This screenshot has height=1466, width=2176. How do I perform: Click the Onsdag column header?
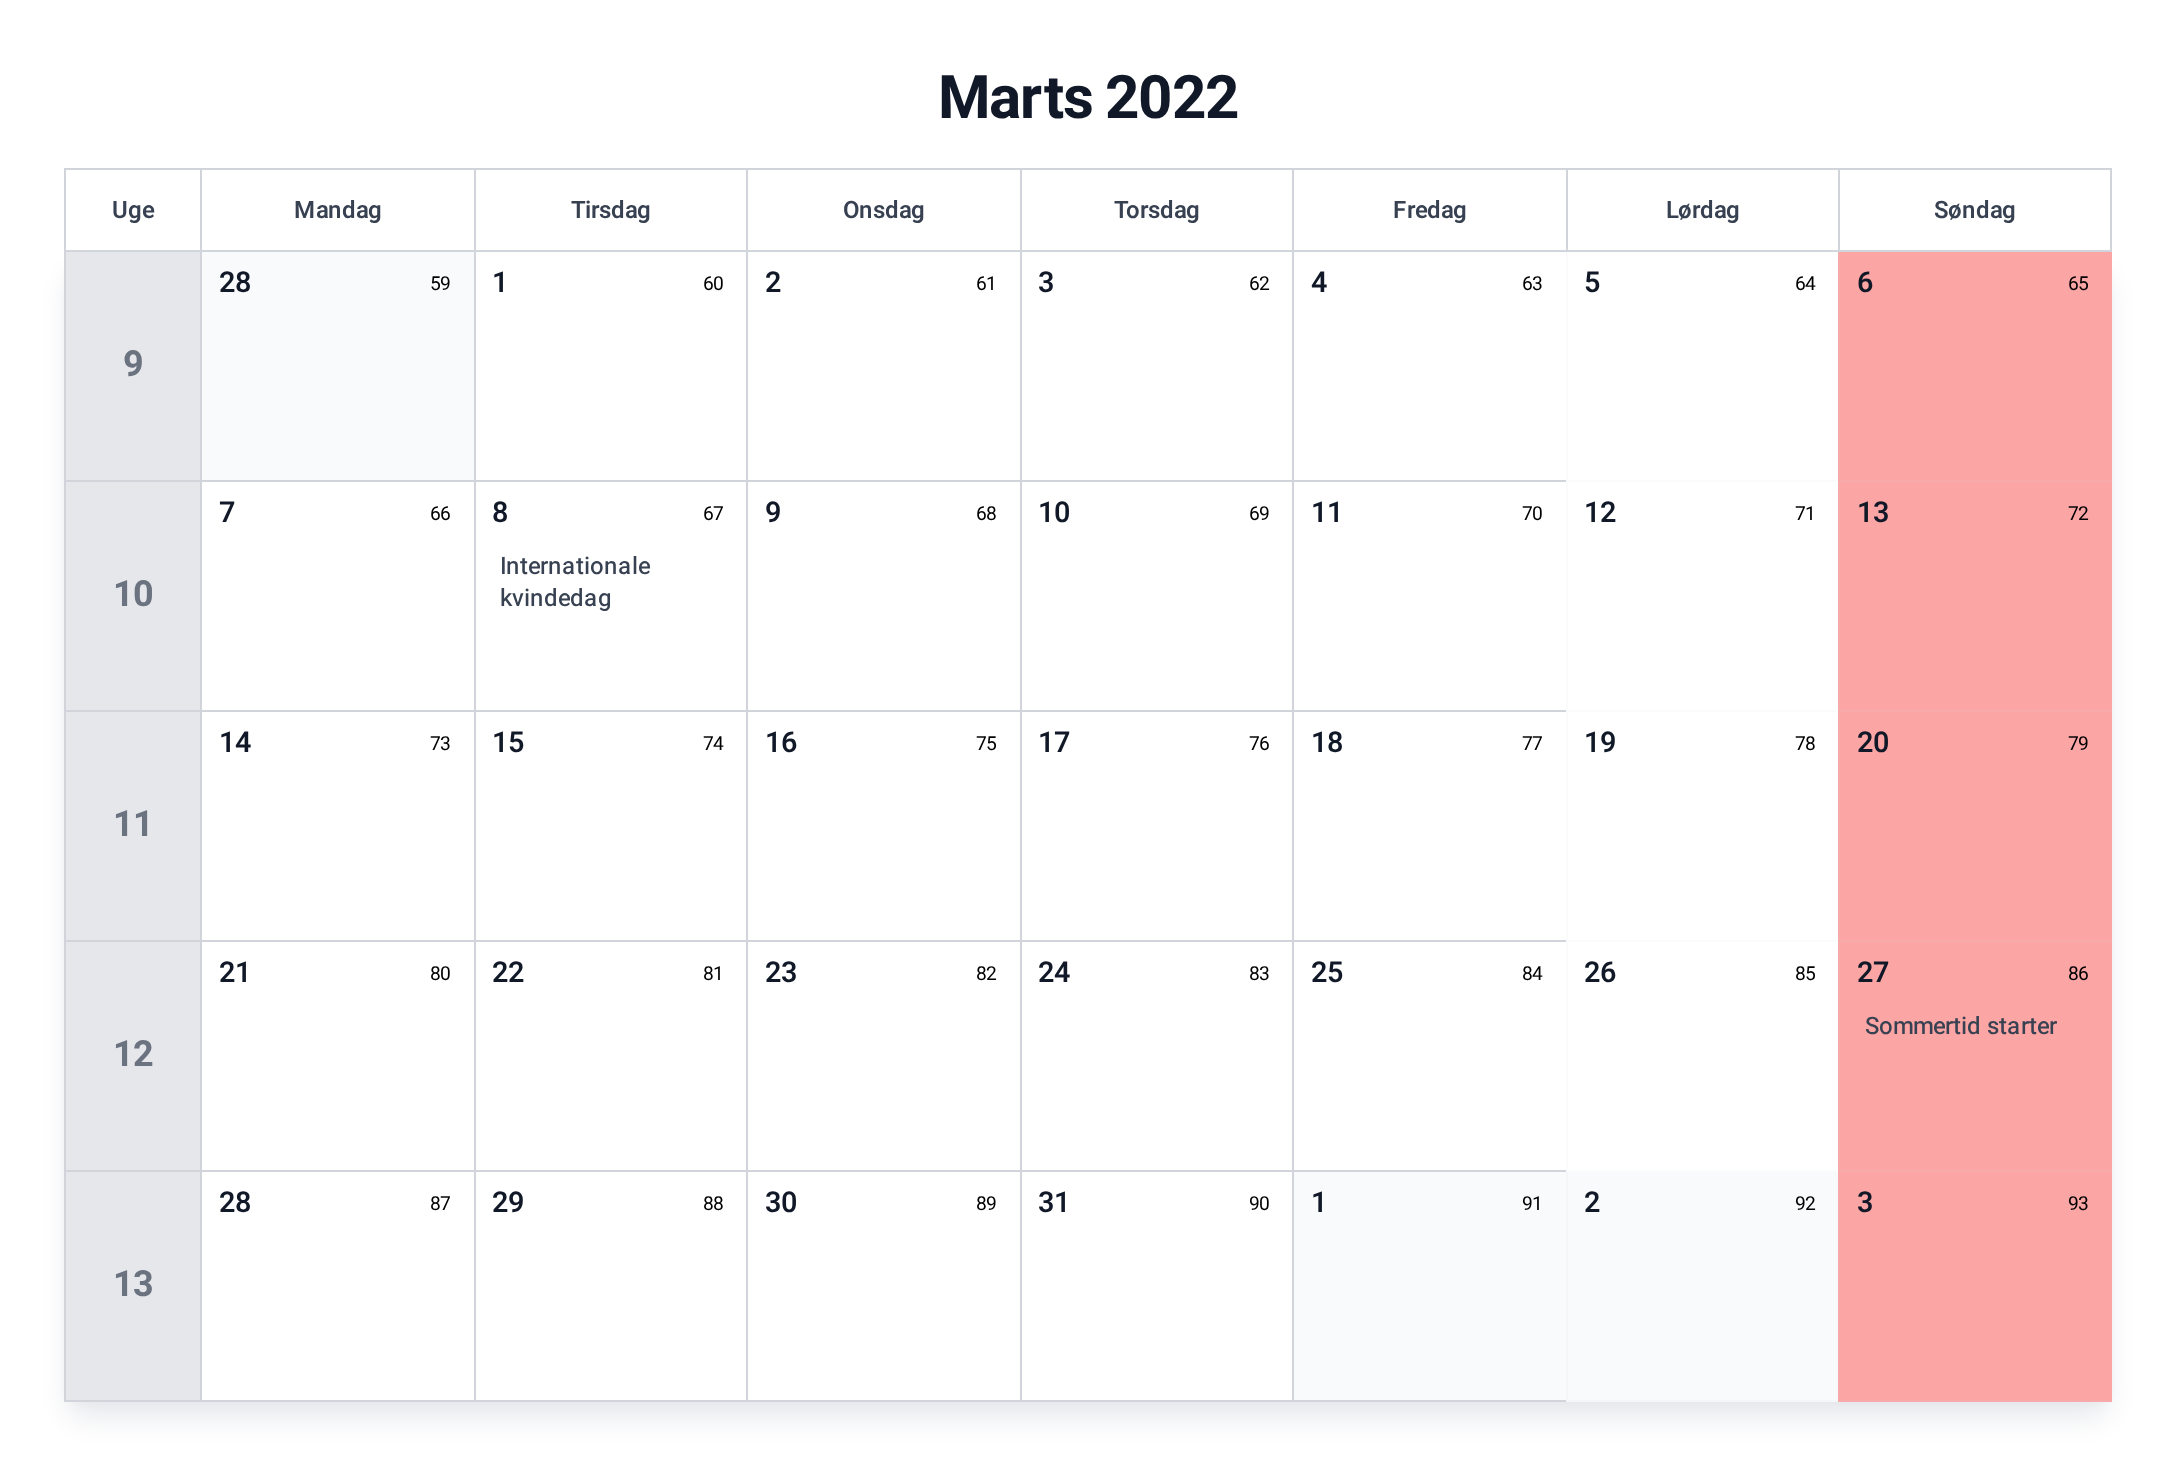[x=884, y=210]
